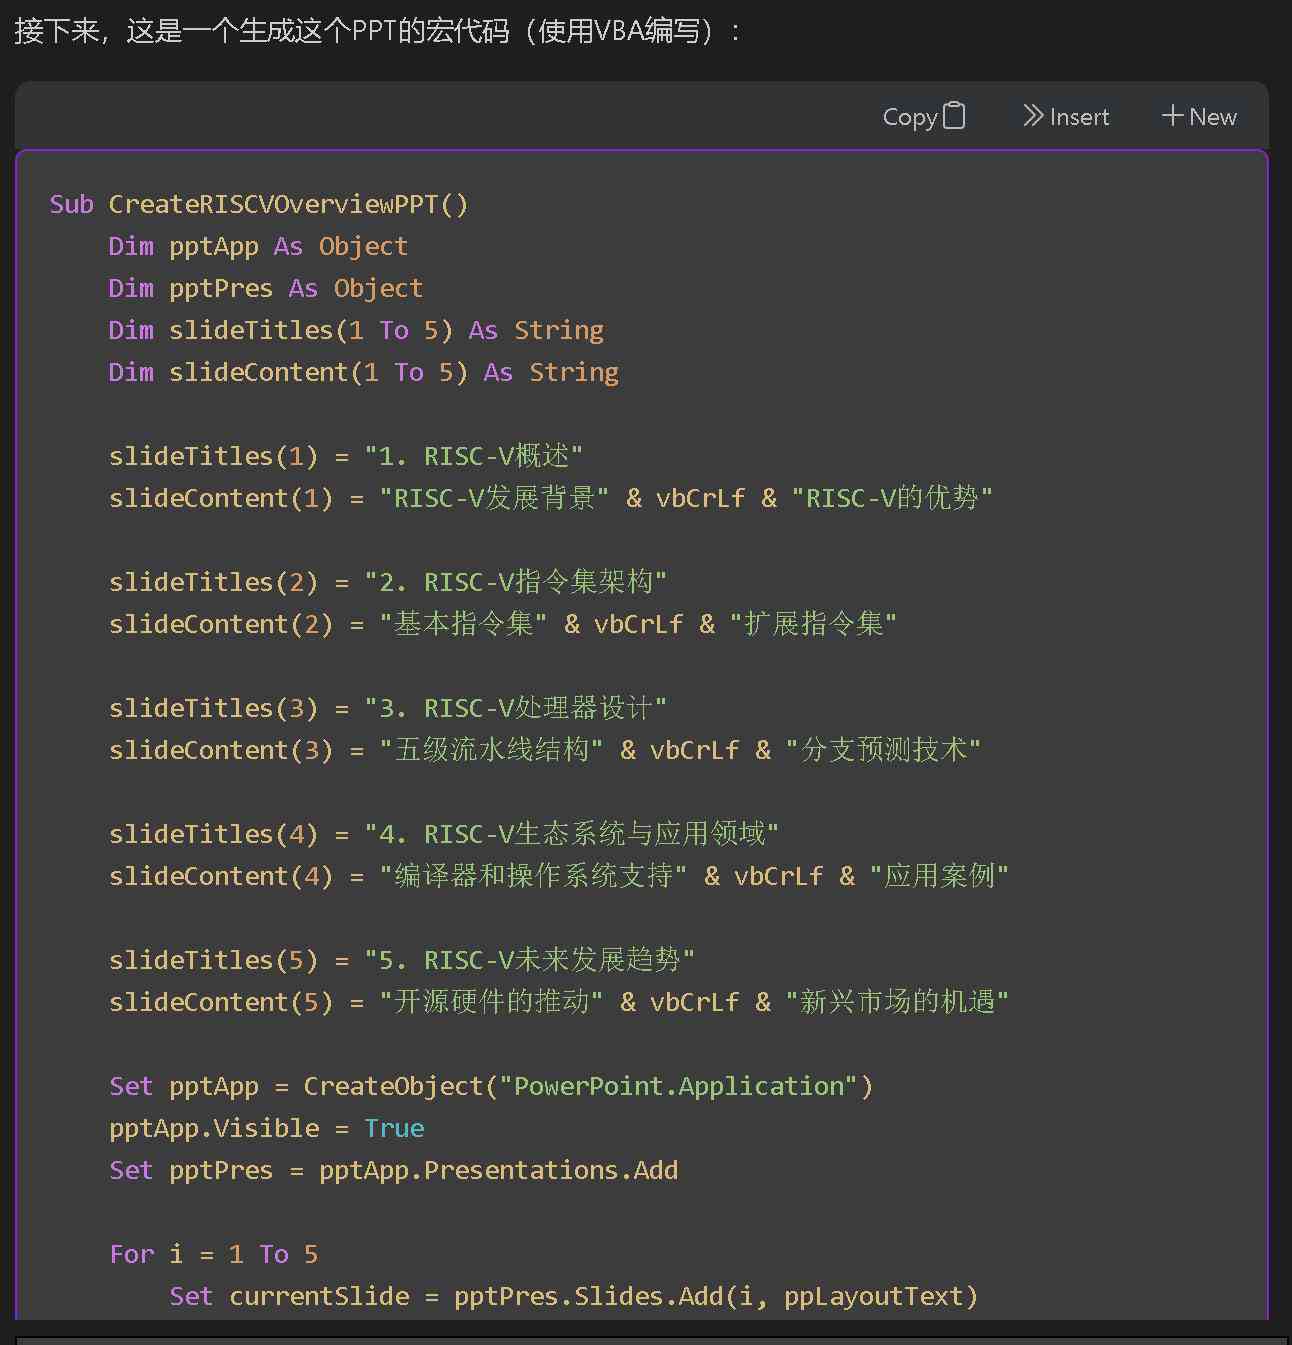Click the double-chevron Insert icon
1292x1345 pixels.
tap(1033, 116)
